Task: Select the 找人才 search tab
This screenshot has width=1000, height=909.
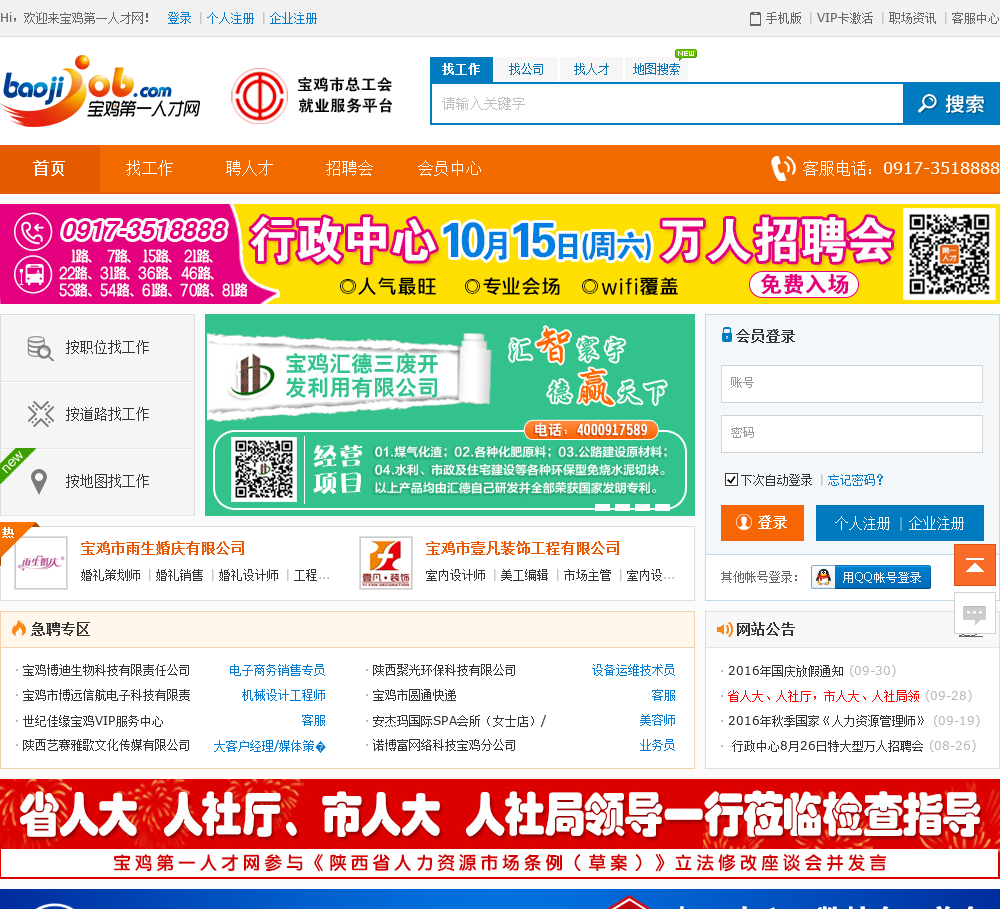Action: (591, 70)
